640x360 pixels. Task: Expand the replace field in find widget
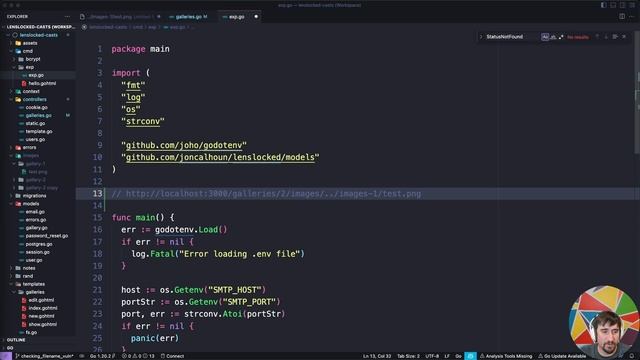[x=481, y=37]
